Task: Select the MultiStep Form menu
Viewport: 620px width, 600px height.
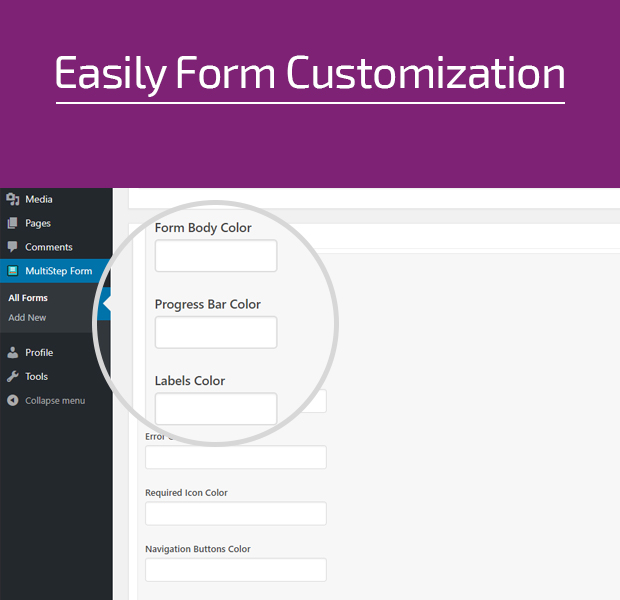Action: pyautogui.click(x=59, y=271)
